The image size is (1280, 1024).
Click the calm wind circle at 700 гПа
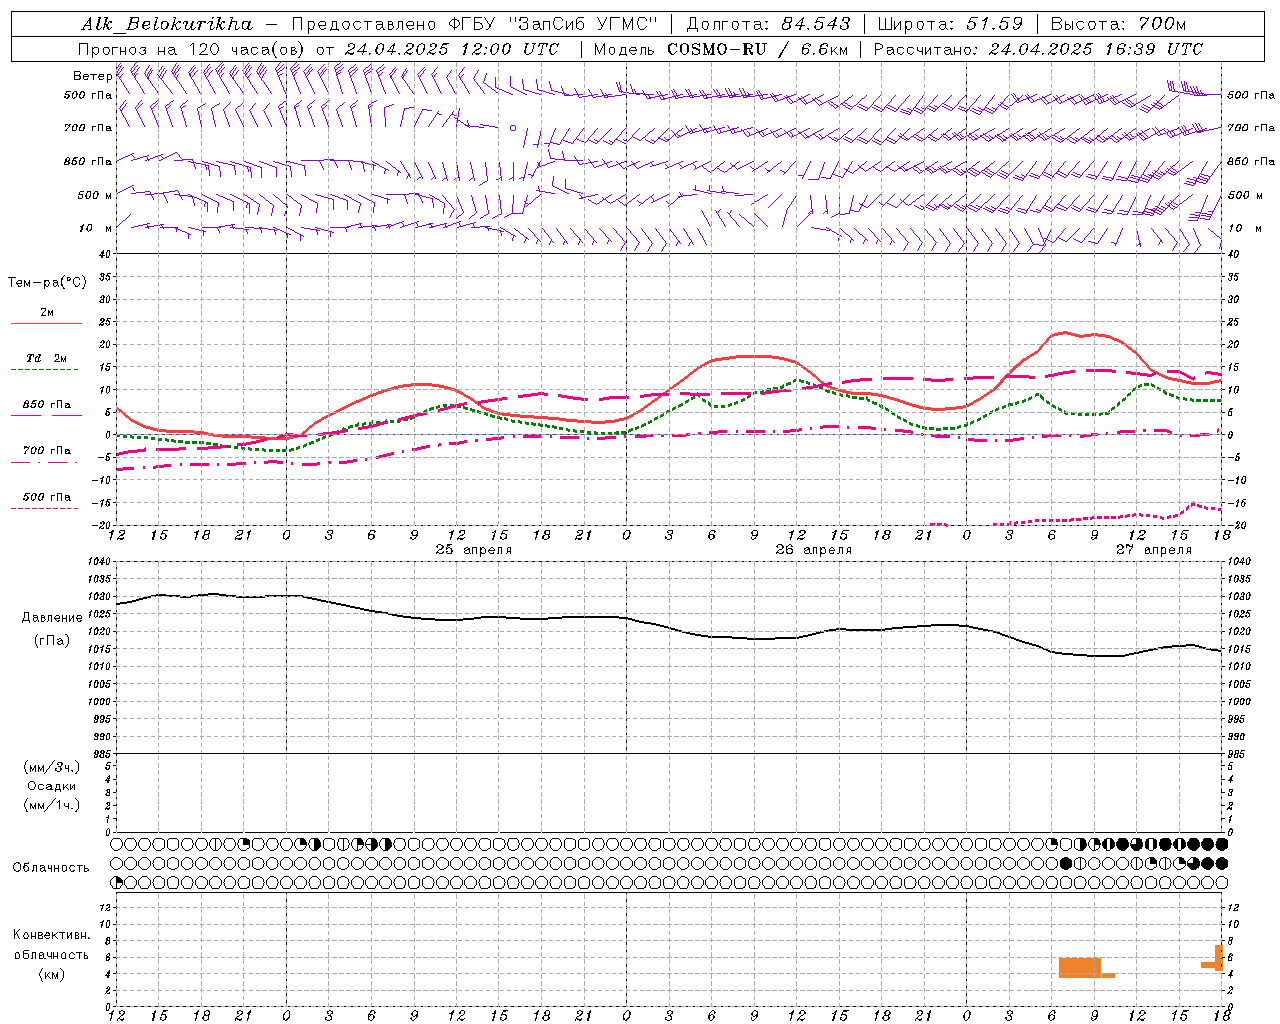pos(513,128)
